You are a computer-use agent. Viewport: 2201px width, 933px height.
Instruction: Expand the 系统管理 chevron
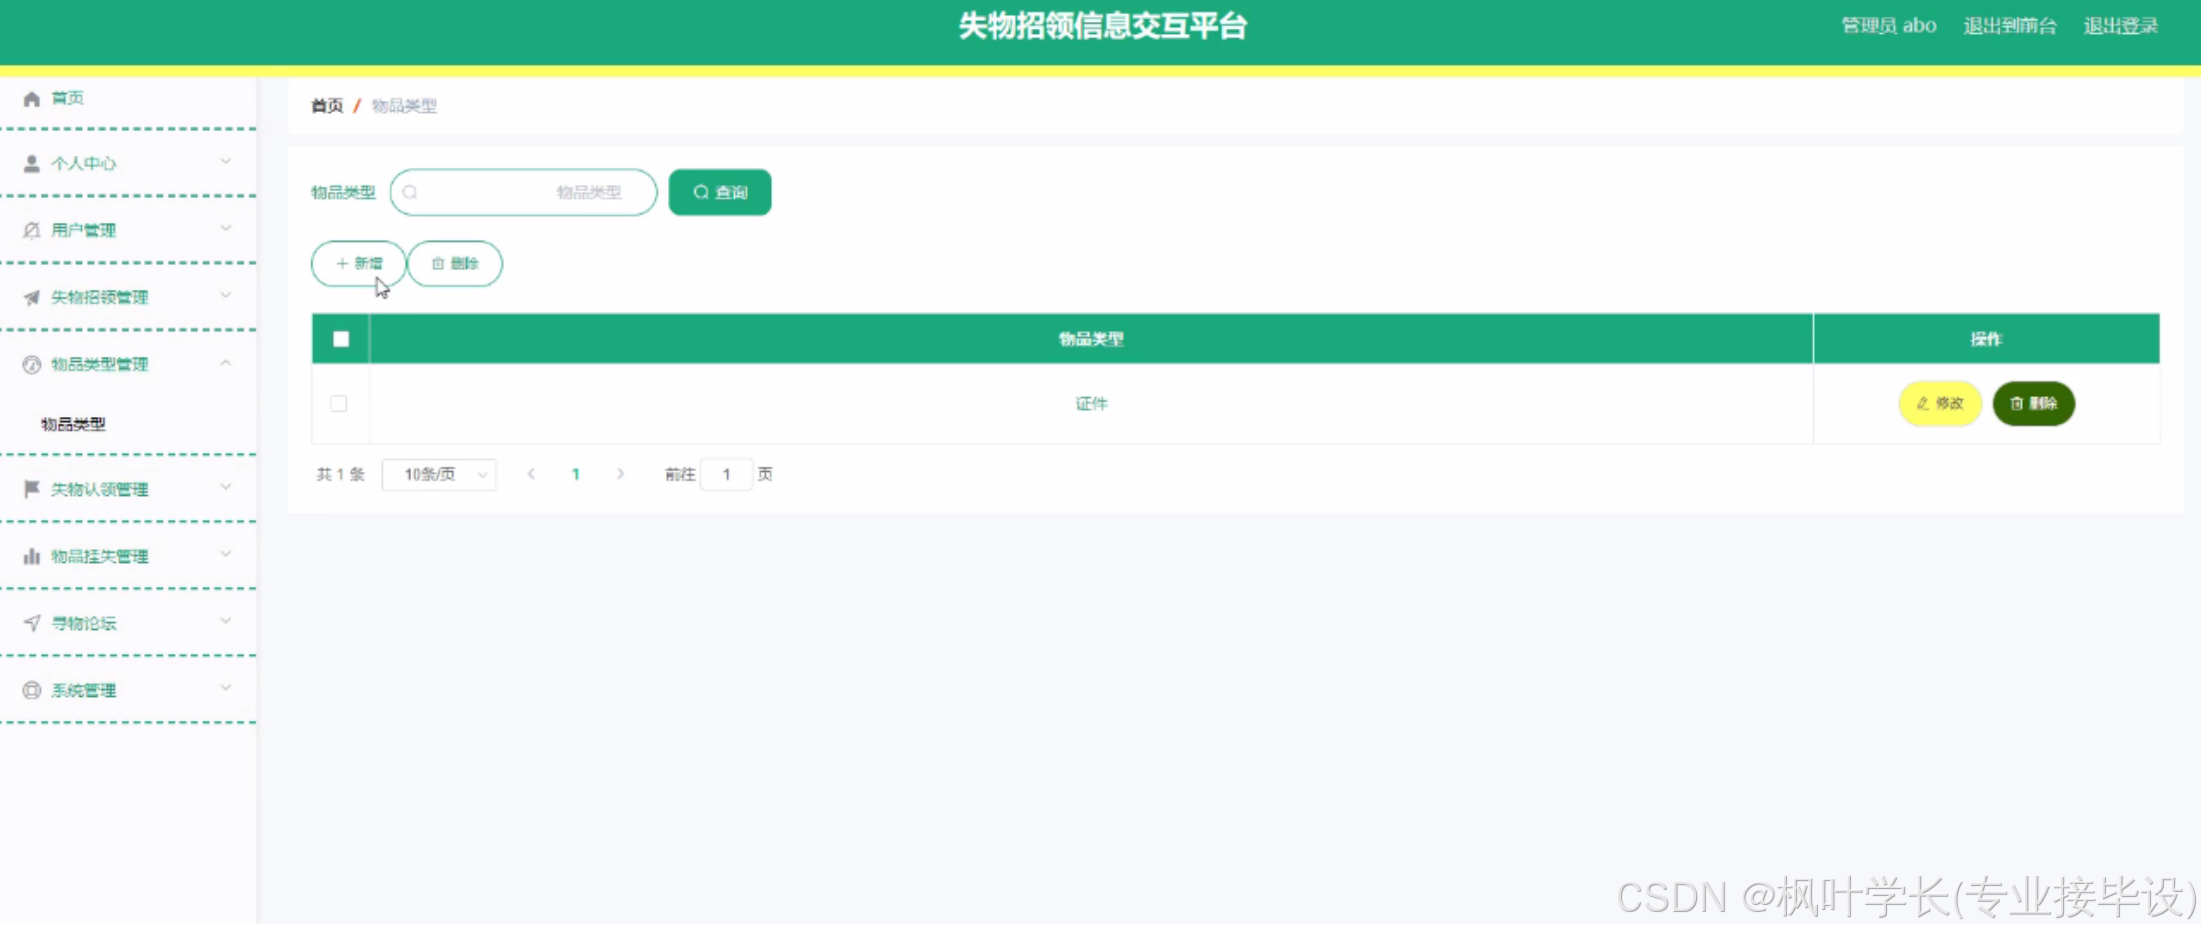[226, 688]
